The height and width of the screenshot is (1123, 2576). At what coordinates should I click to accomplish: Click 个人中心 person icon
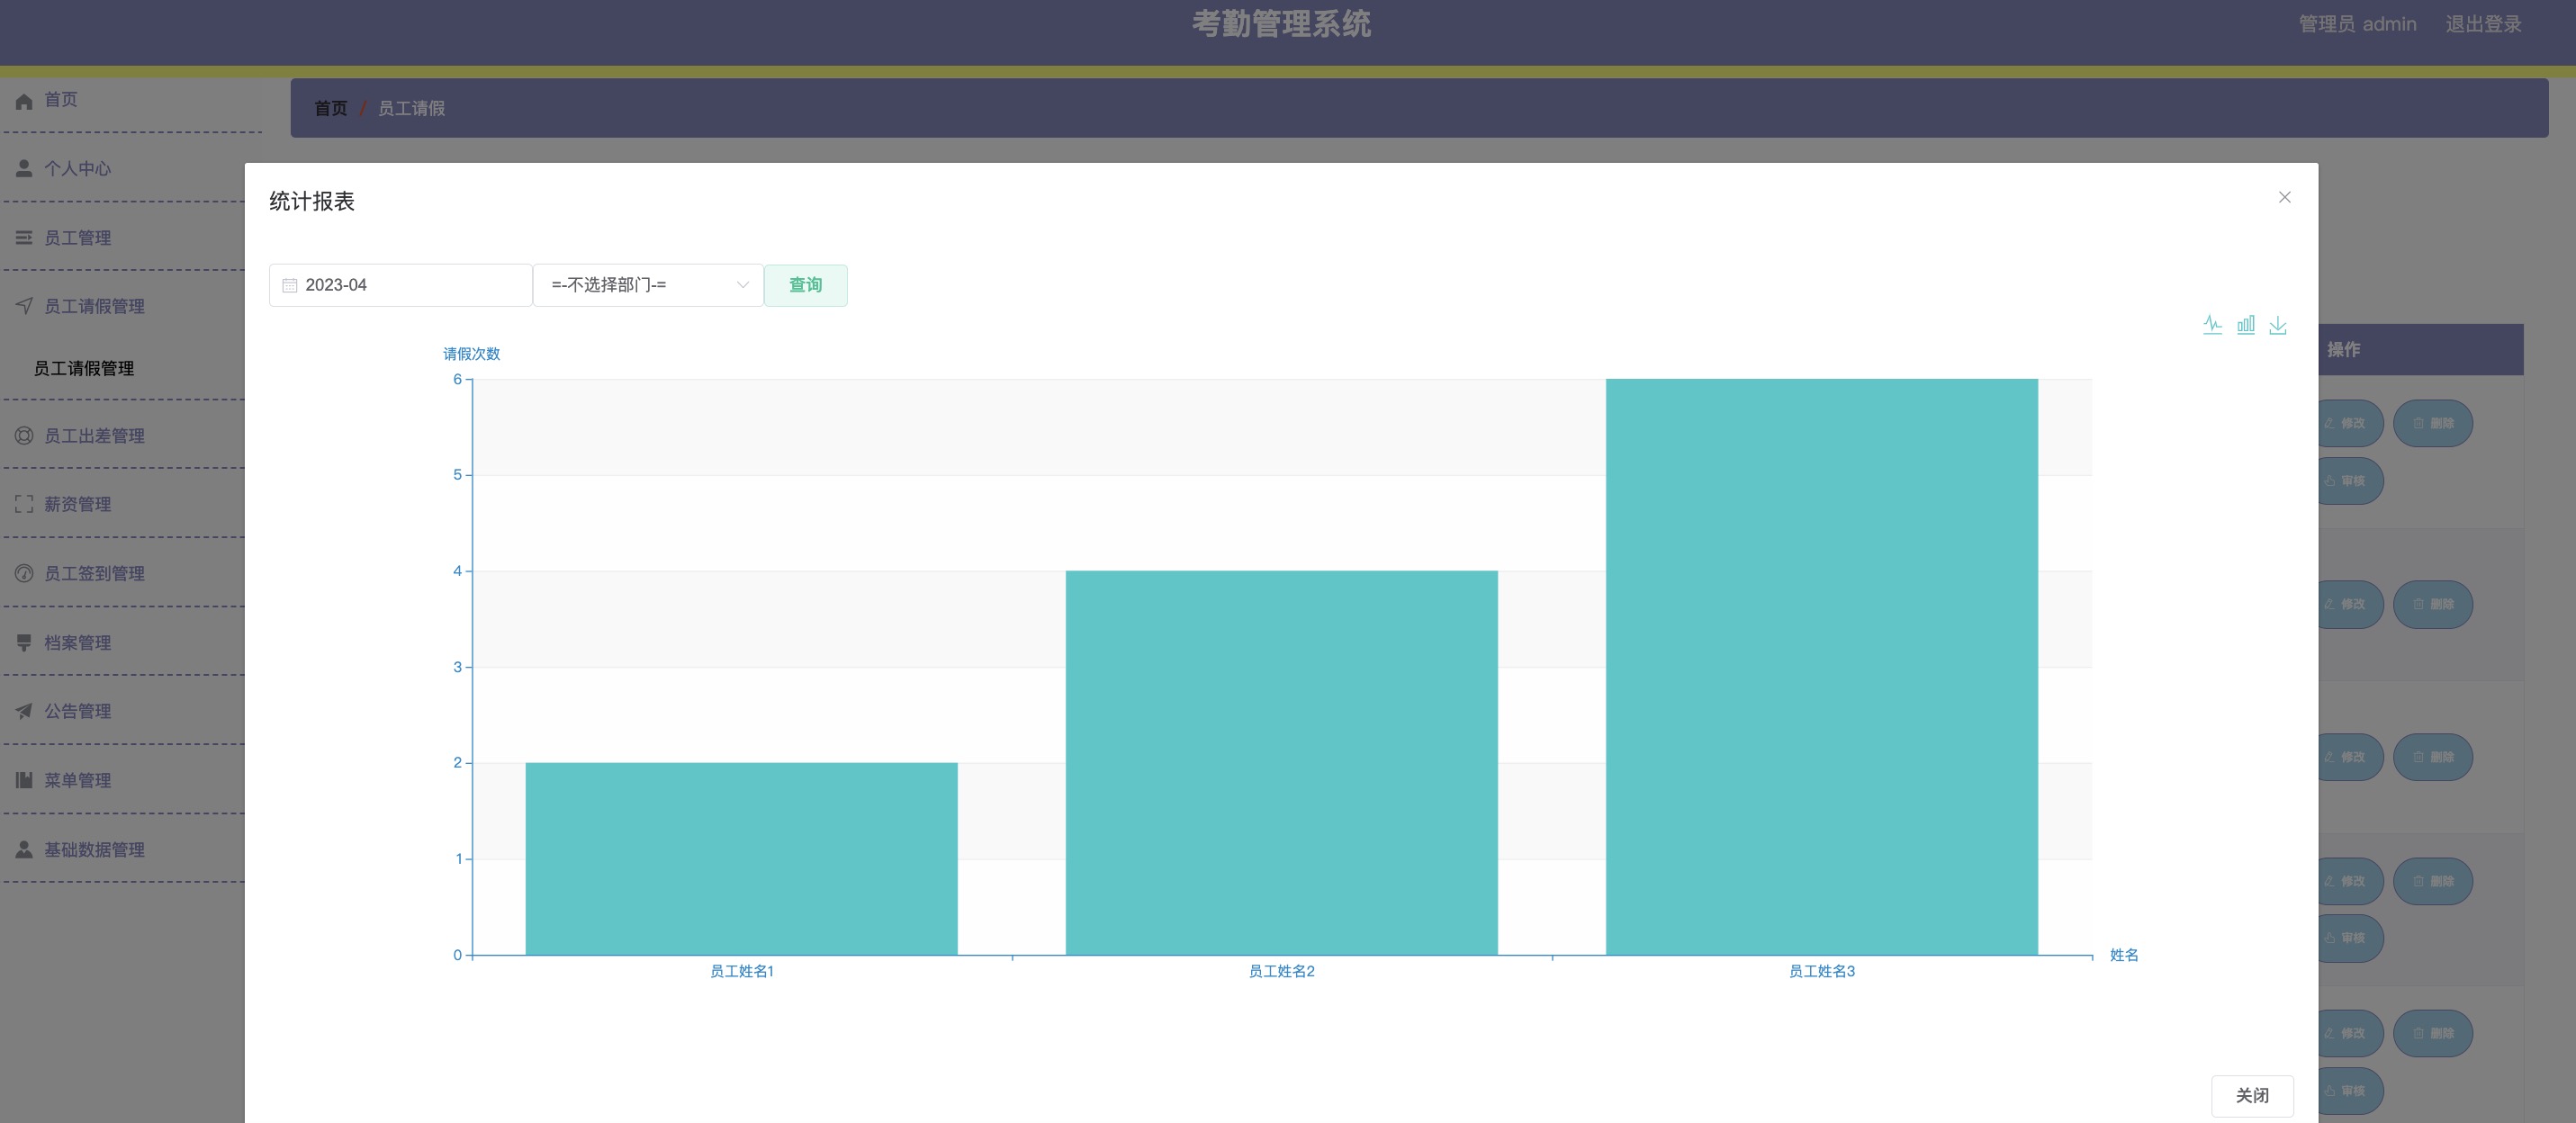(x=24, y=168)
